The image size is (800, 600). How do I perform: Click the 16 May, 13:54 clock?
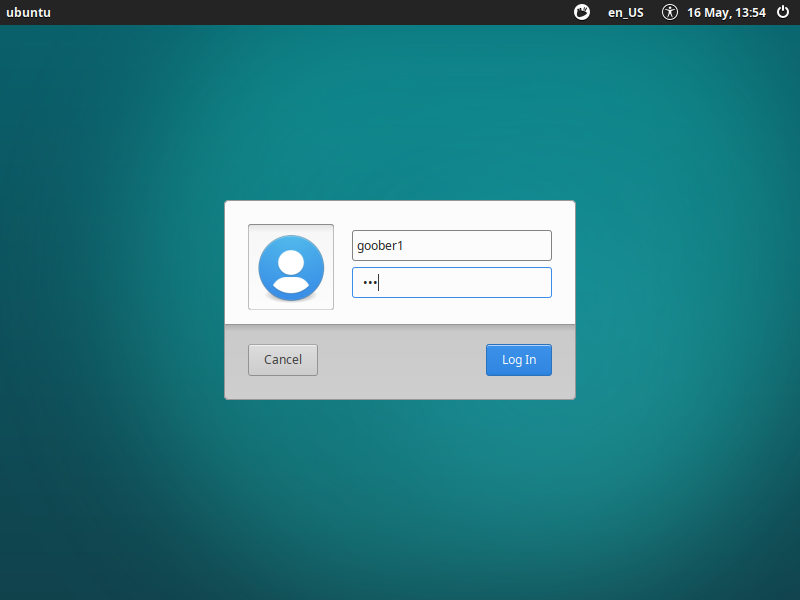(x=725, y=12)
